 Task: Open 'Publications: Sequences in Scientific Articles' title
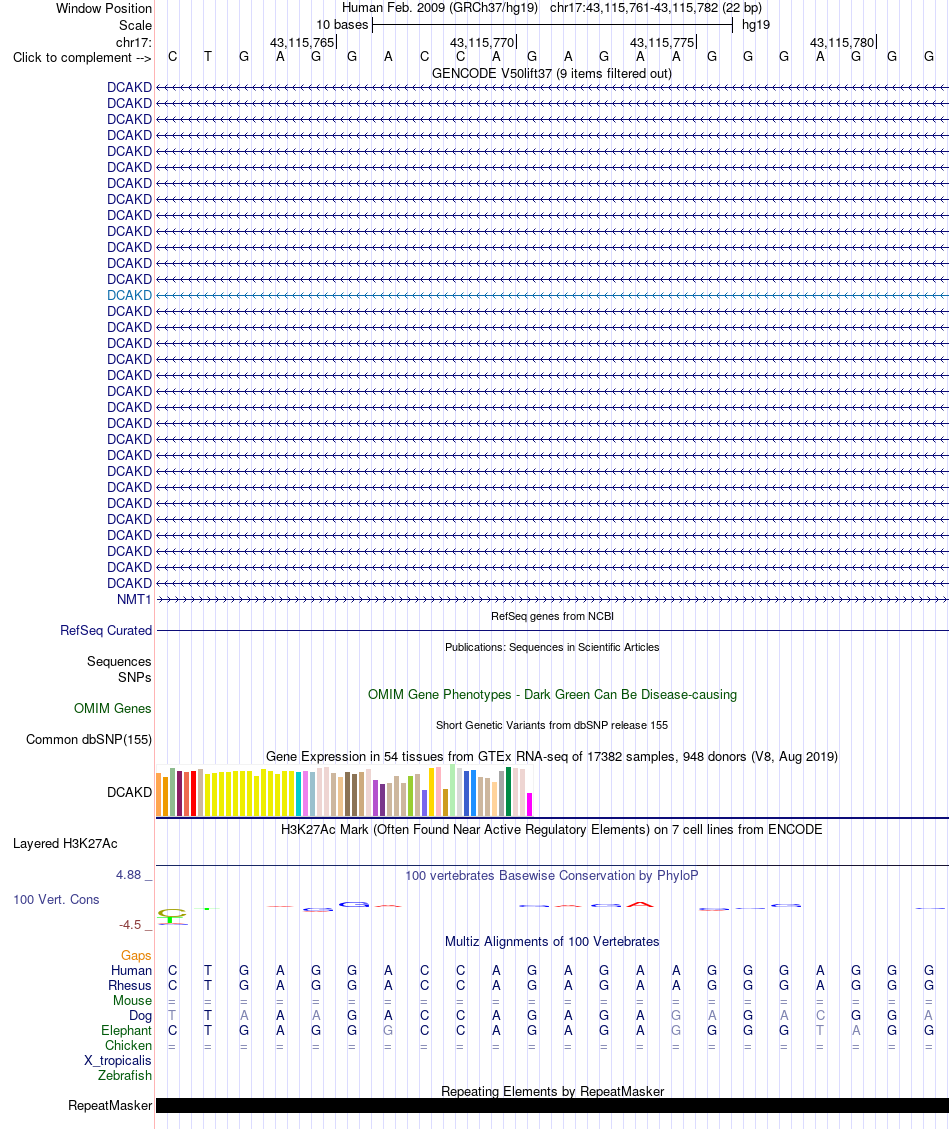[552, 647]
